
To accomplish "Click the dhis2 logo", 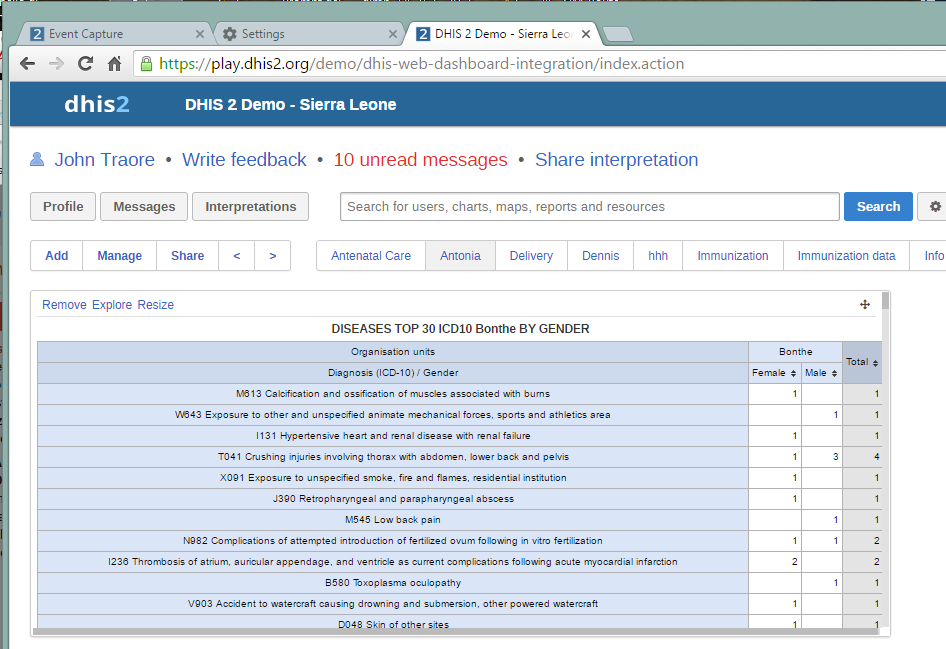I will [x=96, y=104].
